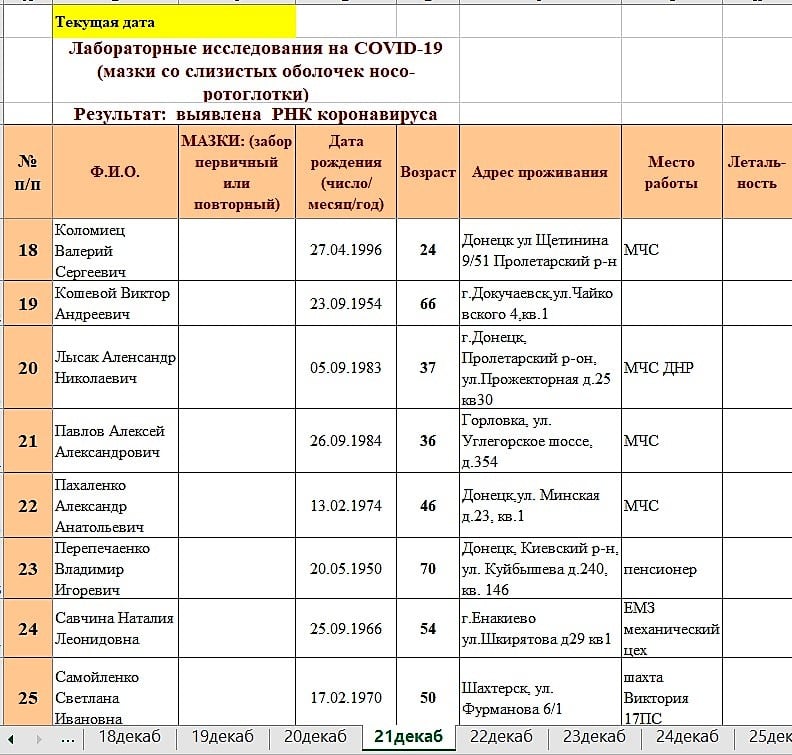Click the active 21декаб sheet tab
This screenshot has height=755, width=792.
408,738
